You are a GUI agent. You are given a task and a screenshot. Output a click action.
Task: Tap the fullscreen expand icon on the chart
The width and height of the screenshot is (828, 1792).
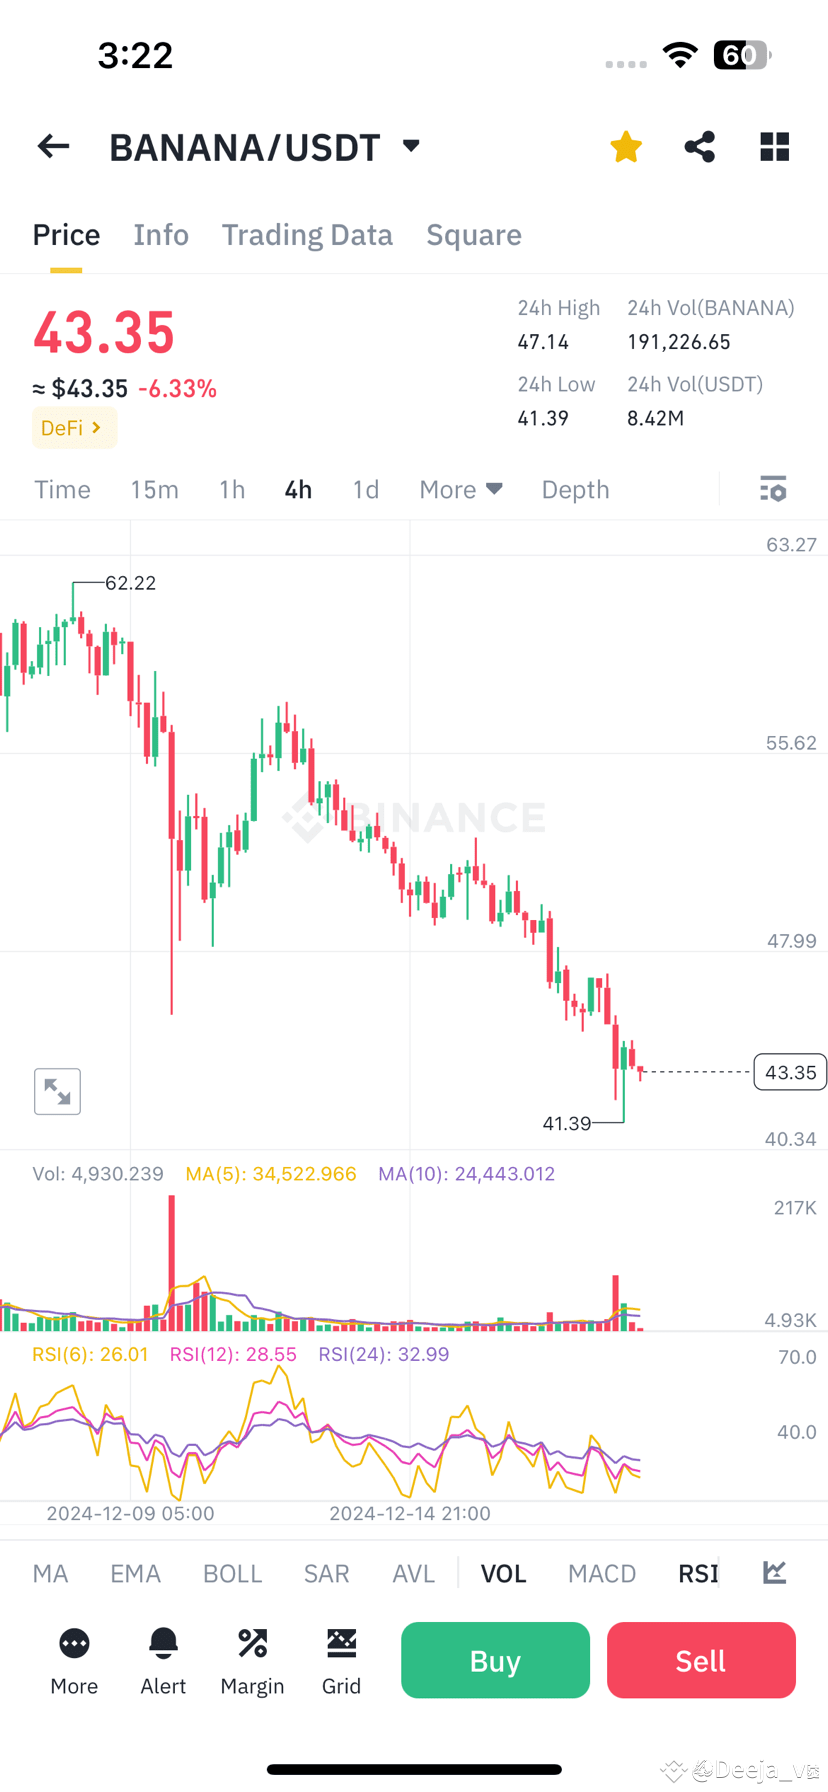pos(57,1091)
